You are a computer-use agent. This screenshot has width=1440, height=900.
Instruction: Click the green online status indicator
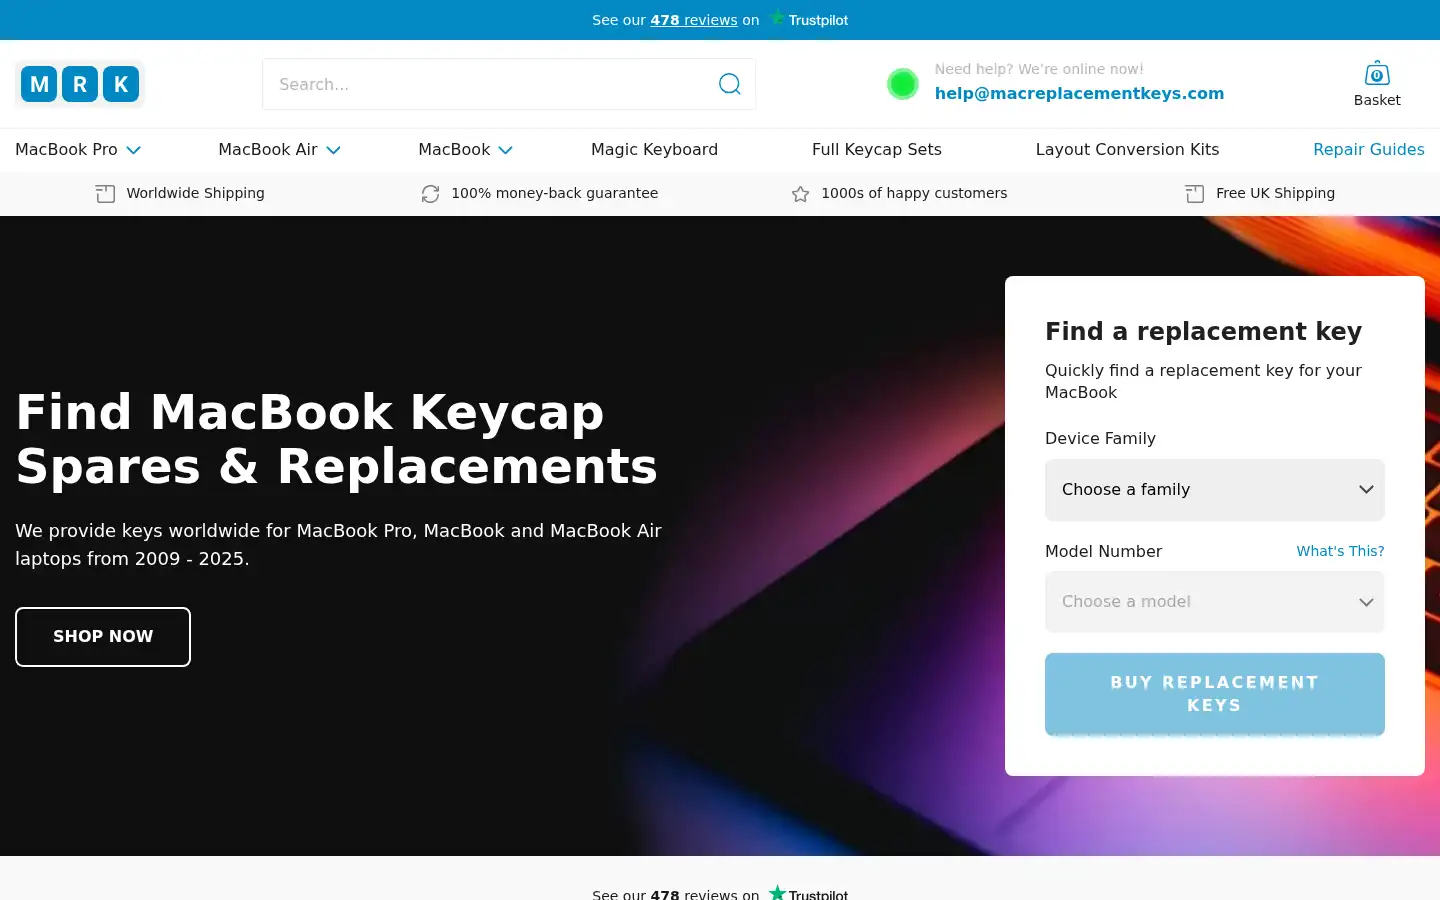click(903, 84)
